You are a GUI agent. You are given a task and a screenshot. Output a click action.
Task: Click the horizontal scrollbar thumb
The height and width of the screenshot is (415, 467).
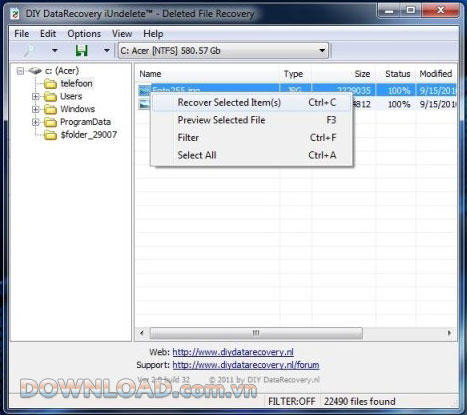(x=256, y=333)
